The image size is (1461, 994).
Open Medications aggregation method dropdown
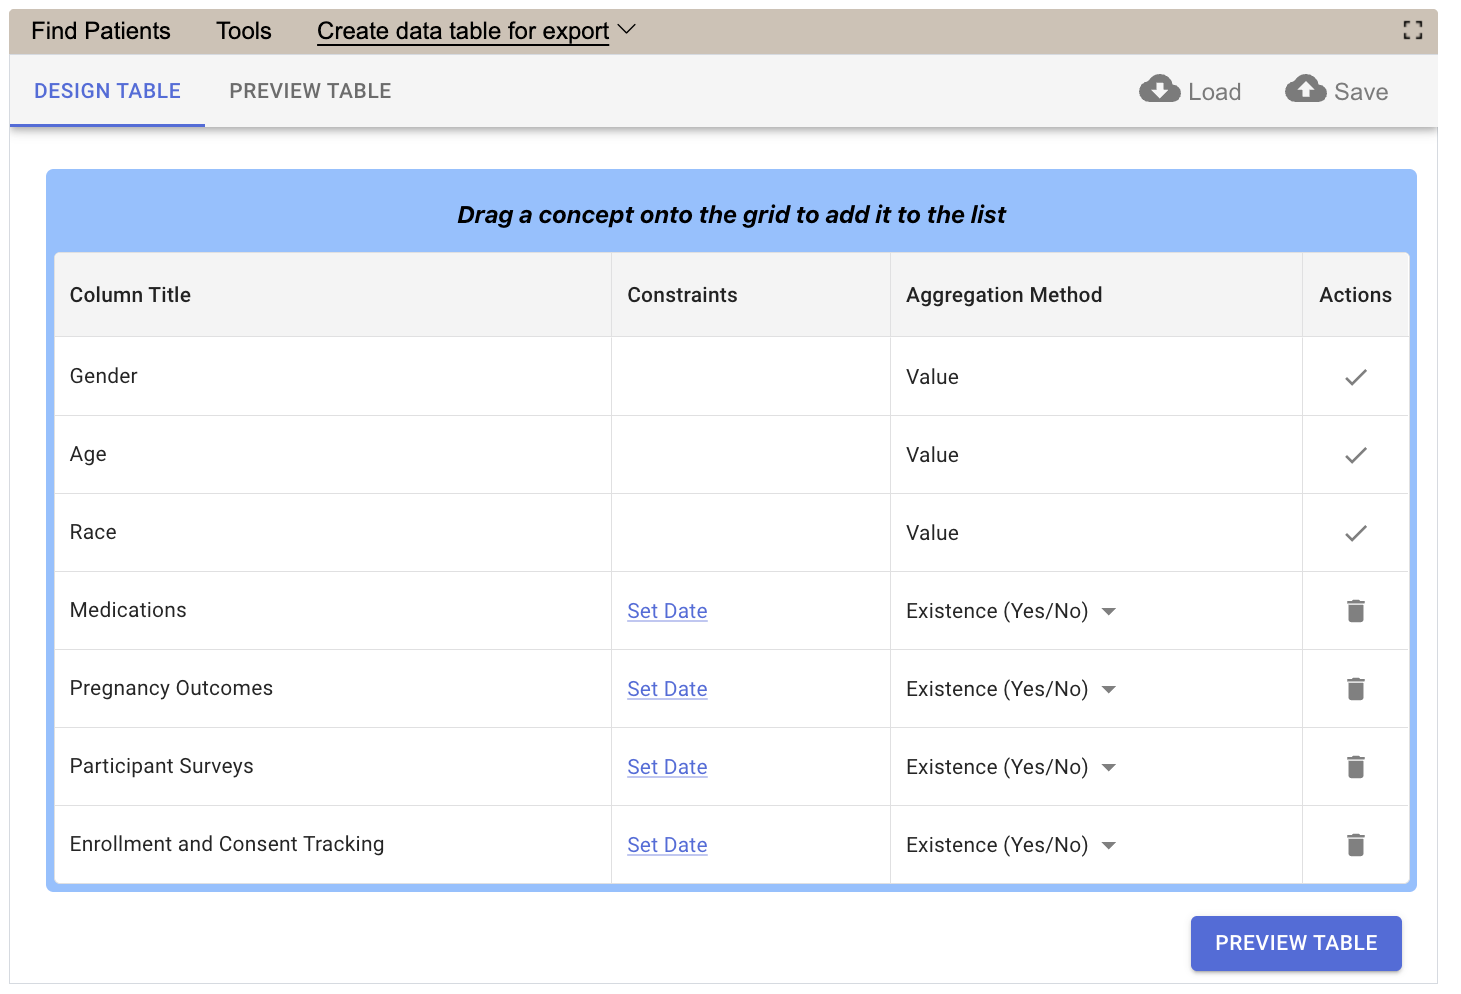pyautogui.click(x=1108, y=612)
